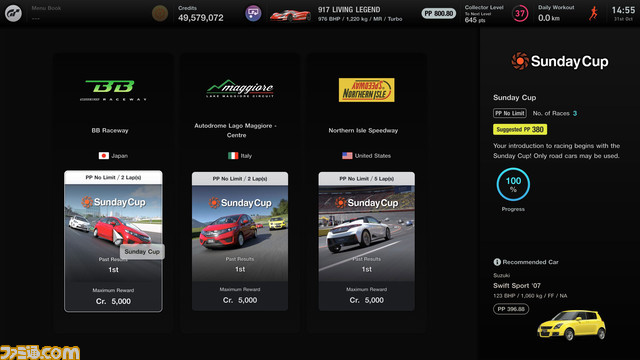Viewport: 640px width, 360px height.
Task: Click the No. of Races 3 text
Action: pyautogui.click(x=555, y=113)
